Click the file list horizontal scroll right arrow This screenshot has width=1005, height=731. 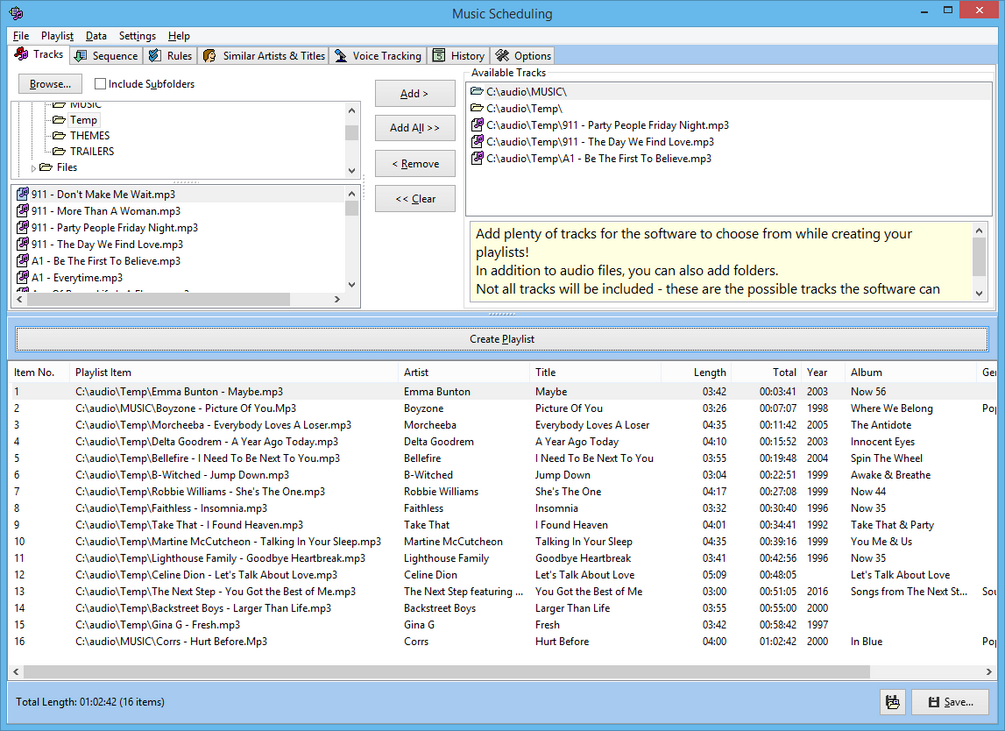click(x=337, y=299)
